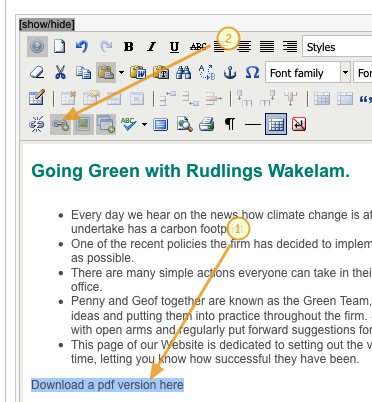Click the bullet starting 'One of the recent policies'

(221, 251)
